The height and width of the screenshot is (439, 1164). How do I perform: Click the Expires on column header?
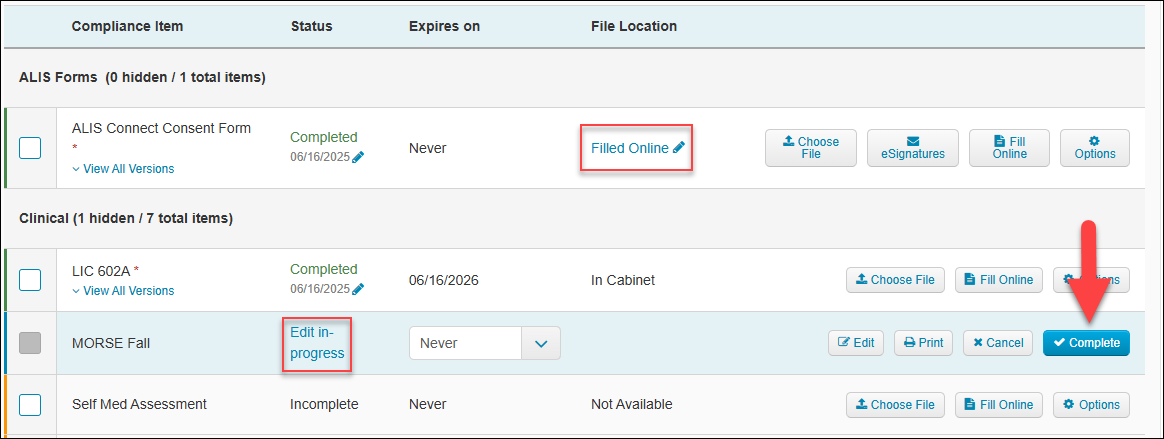tap(445, 26)
